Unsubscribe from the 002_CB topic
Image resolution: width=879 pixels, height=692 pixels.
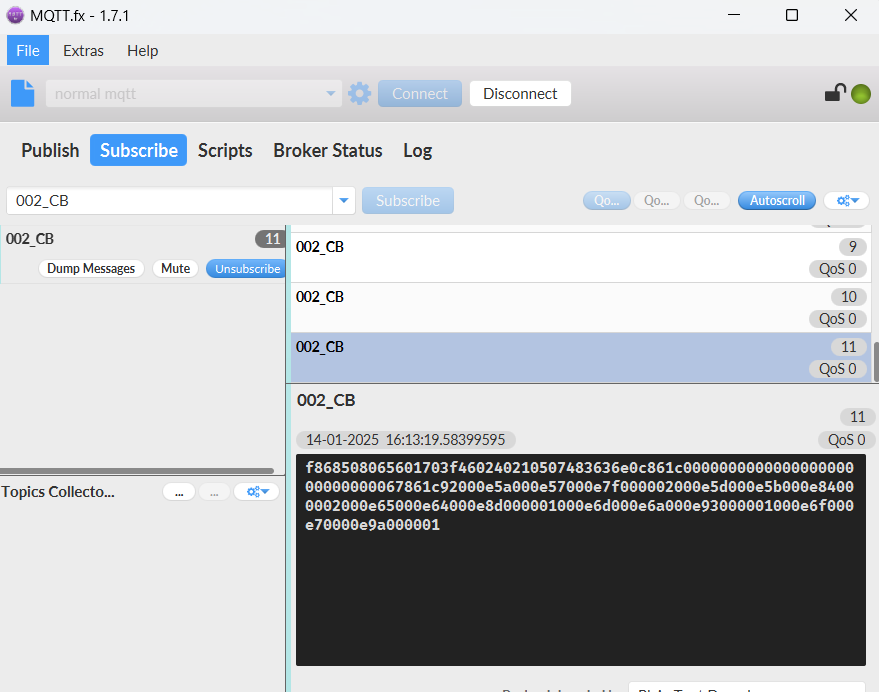(247, 269)
